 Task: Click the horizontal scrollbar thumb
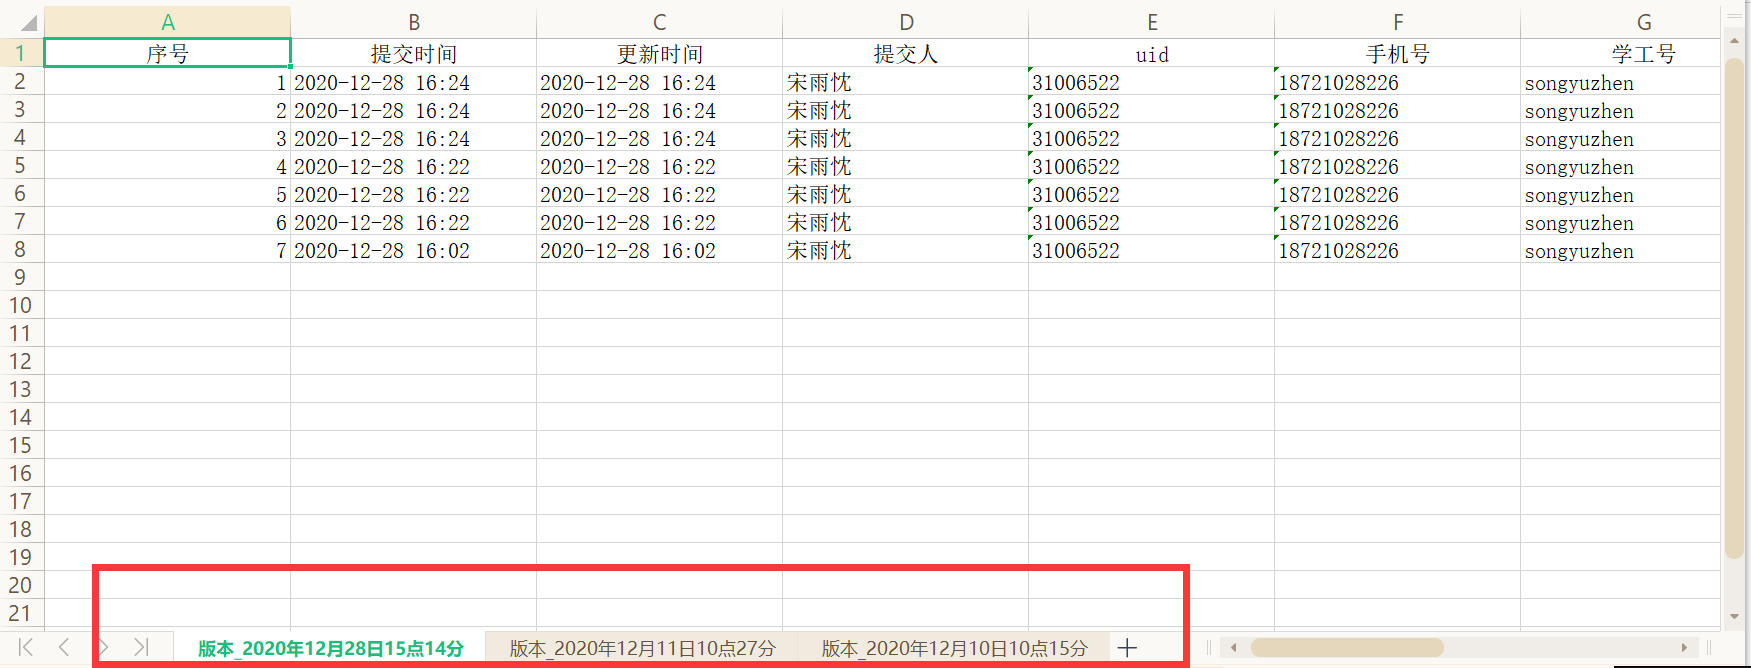pos(1347,647)
